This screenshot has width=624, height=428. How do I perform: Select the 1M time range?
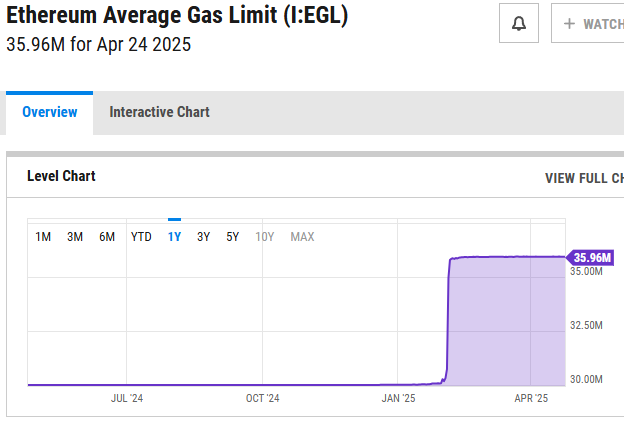(x=43, y=237)
